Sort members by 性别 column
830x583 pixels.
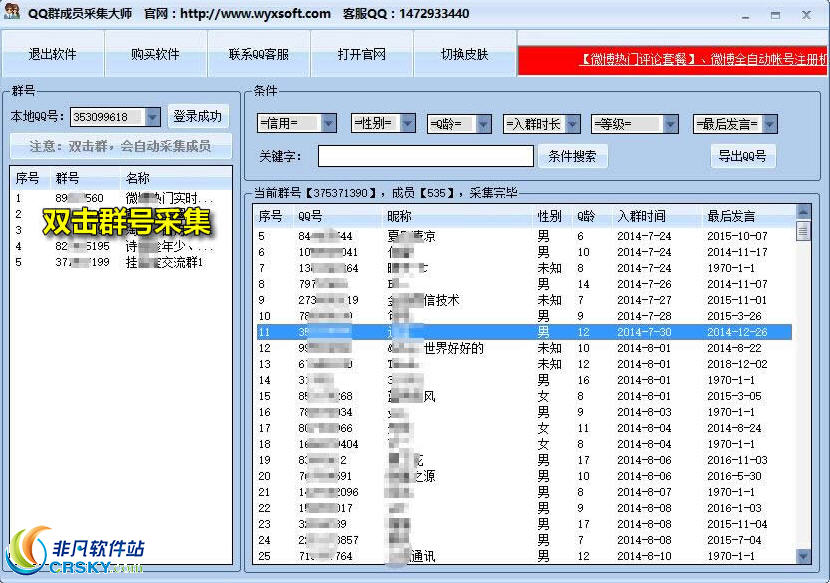tap(551, 216)
